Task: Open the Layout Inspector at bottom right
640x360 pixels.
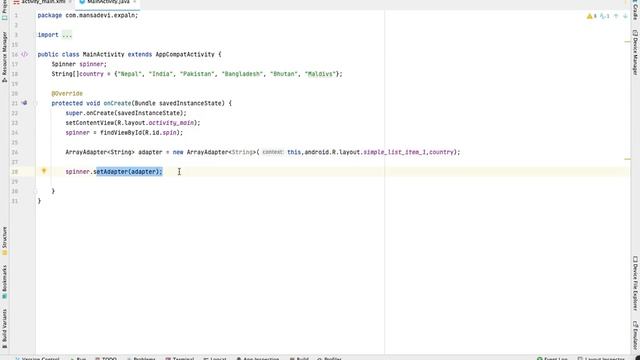Action: (x=601, y=358)
